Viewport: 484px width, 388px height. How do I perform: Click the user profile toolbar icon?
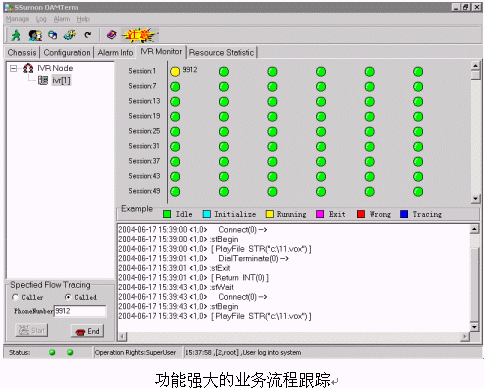click(35, 35)
